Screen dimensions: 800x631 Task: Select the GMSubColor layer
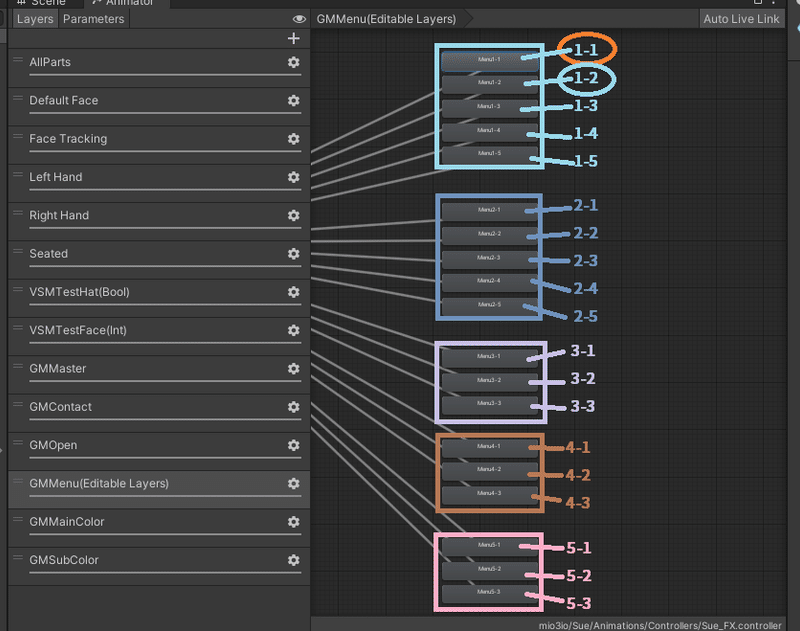click(159, 565)
